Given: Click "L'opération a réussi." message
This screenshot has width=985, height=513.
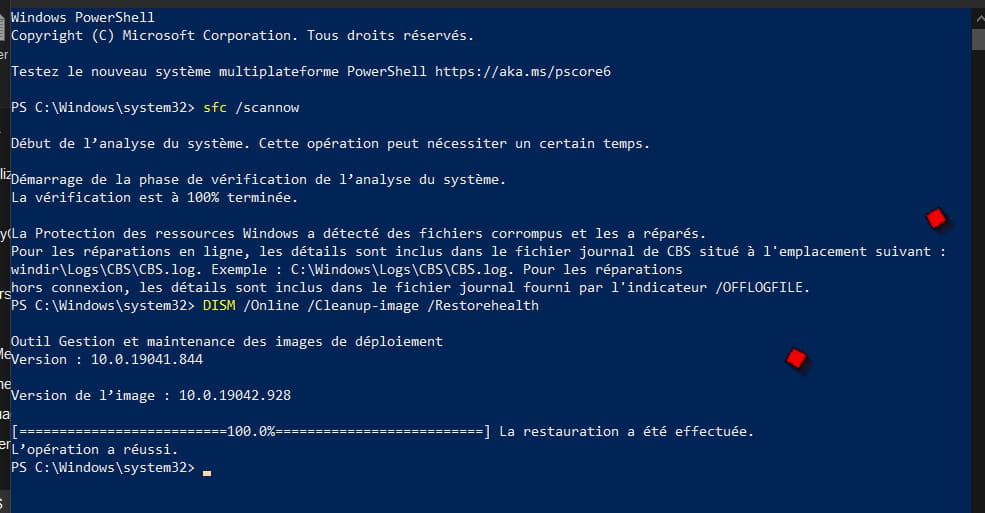Looking at the screenshot, I should (x=94, y=450).
